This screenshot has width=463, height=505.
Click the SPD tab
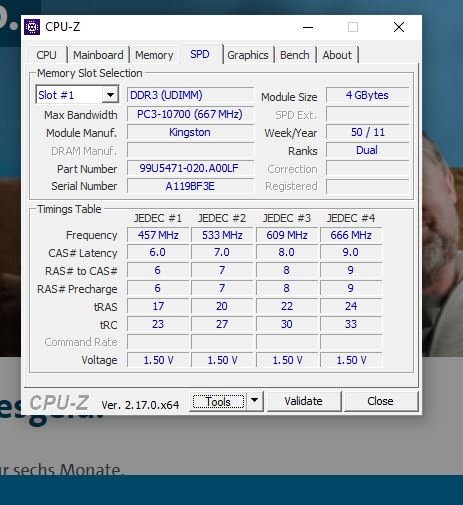[200, 54]
